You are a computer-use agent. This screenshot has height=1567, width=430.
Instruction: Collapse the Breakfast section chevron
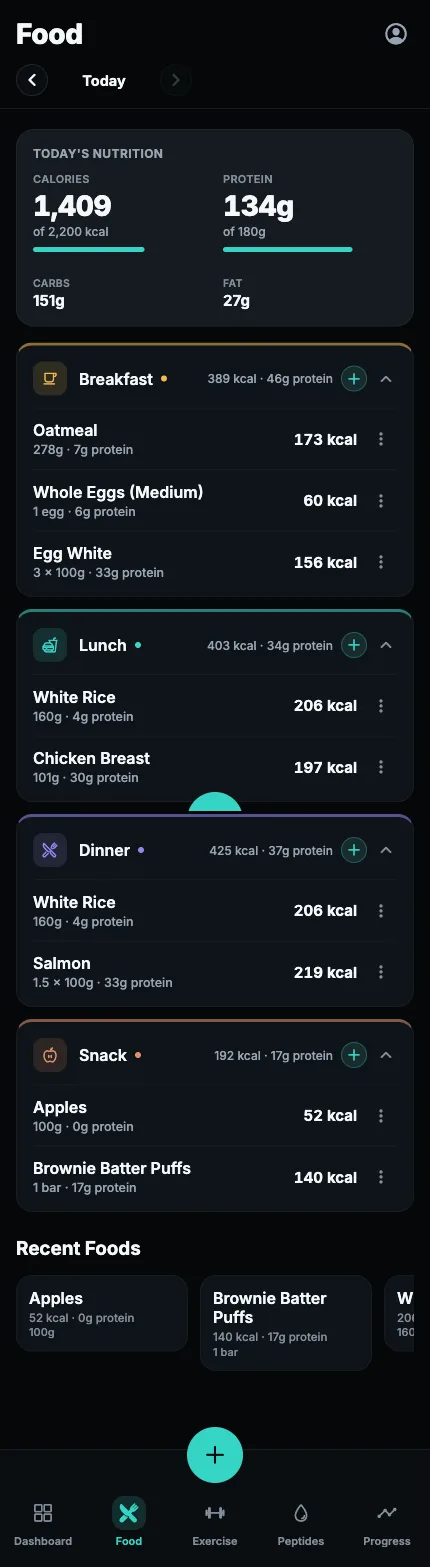387,379
